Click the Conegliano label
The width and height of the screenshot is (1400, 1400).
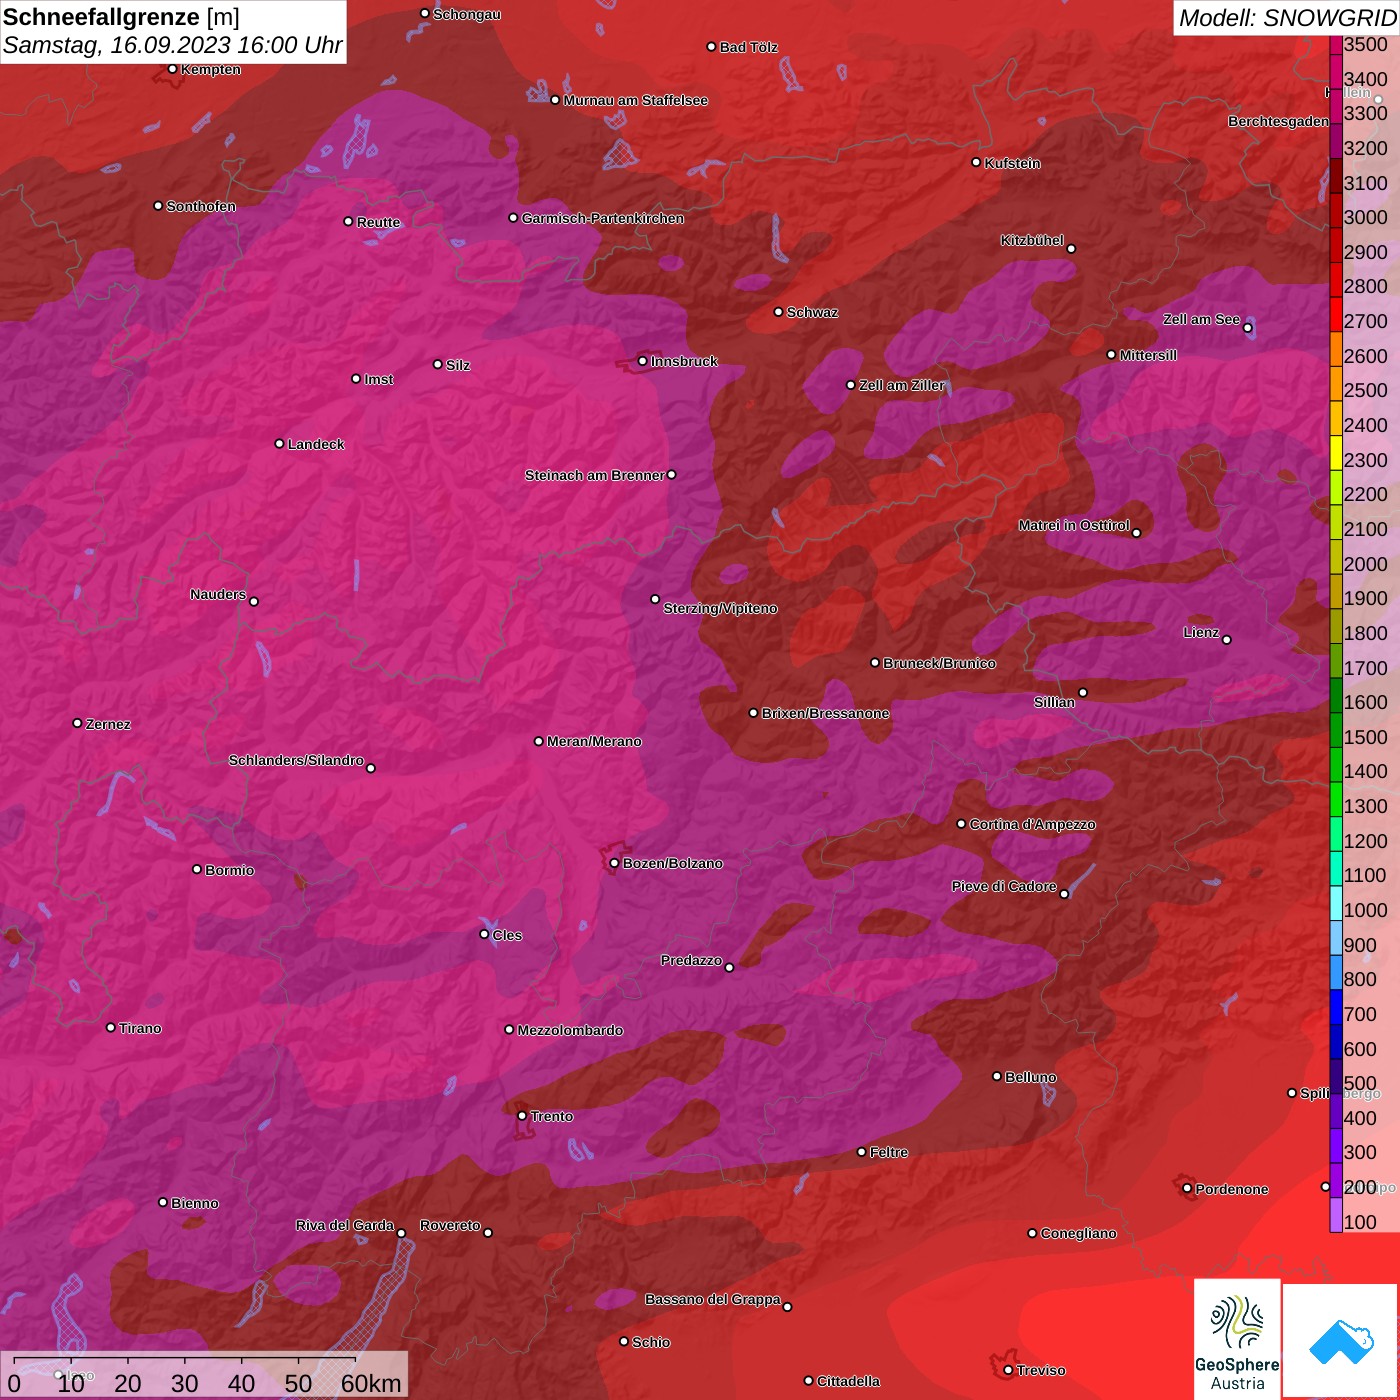point(1078,1233)
